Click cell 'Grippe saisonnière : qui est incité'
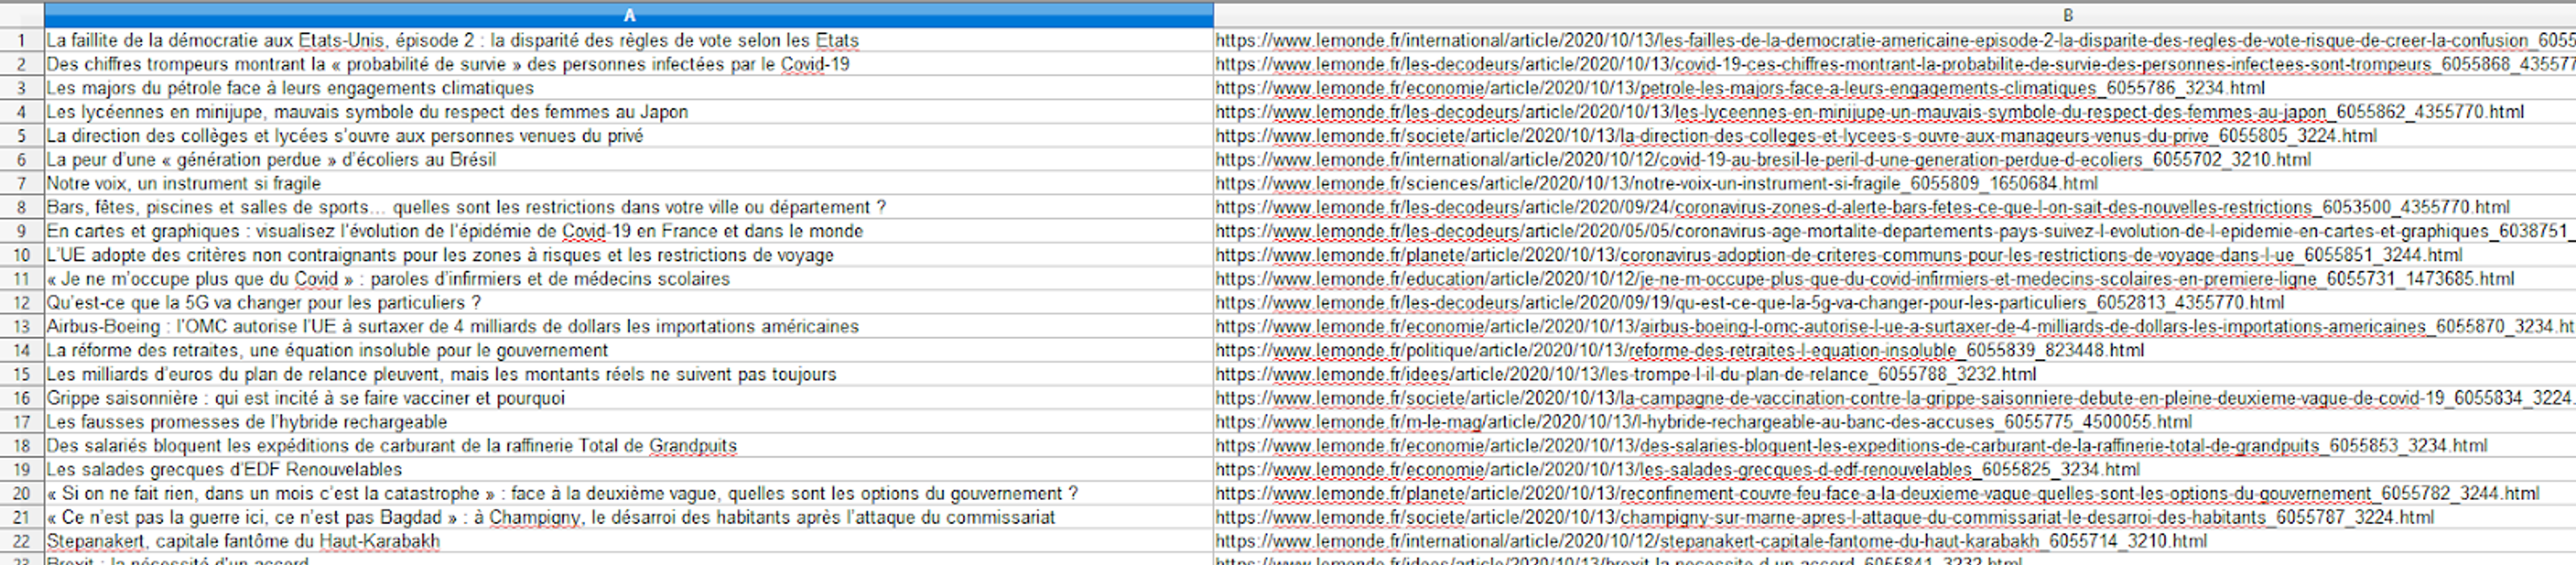Image resolution: width=2576 pixels, height=565 pixels. [x=629, y=398]
